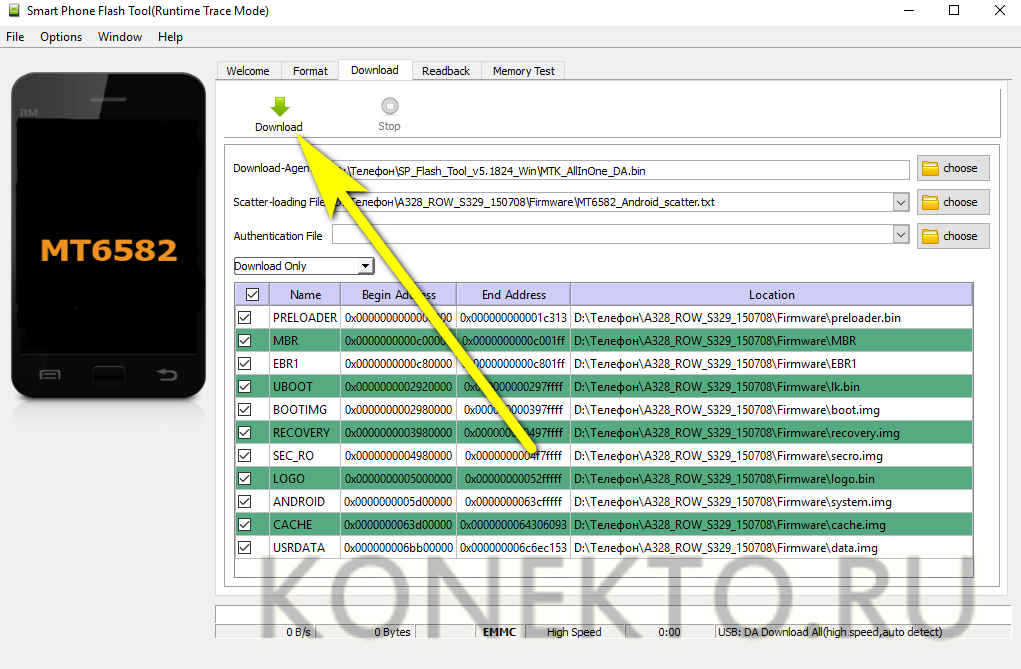
Task: Select the SEC_RO name cell
Action: pos(305,455)
